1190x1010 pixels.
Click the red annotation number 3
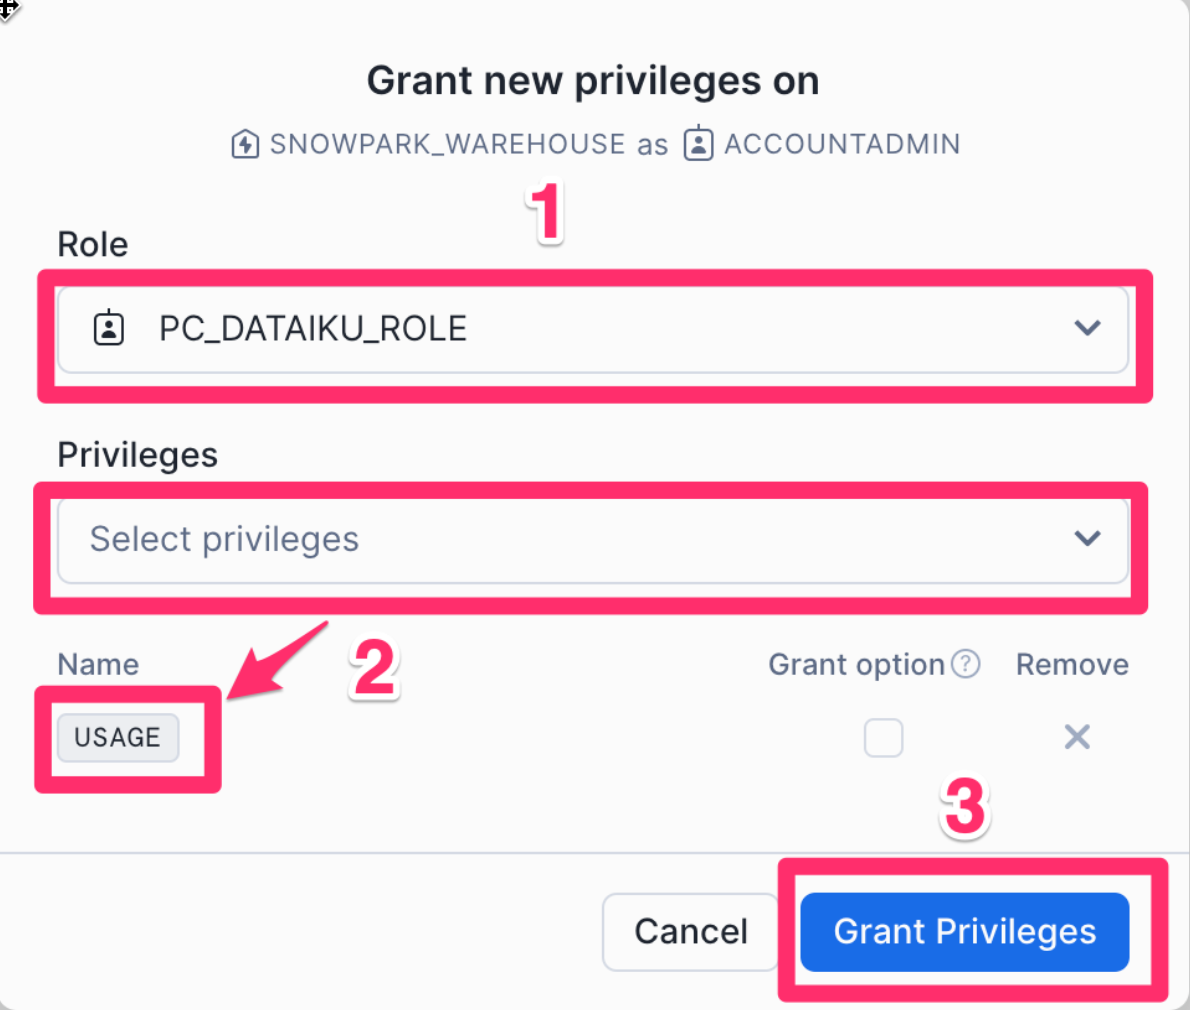[x=964, y=807]
